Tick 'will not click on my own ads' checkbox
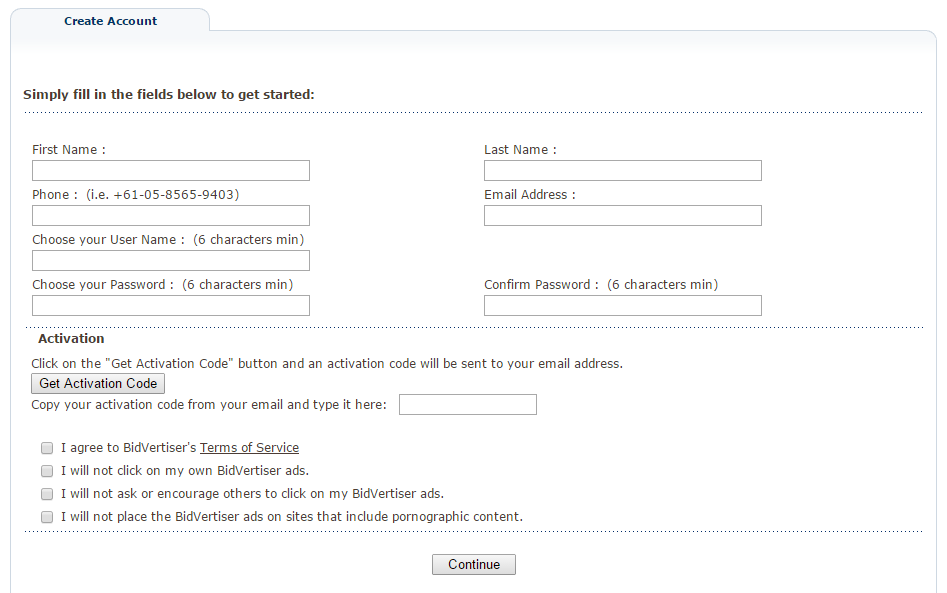947x593 pixels. pyautogui.click(x=47, y=471)
